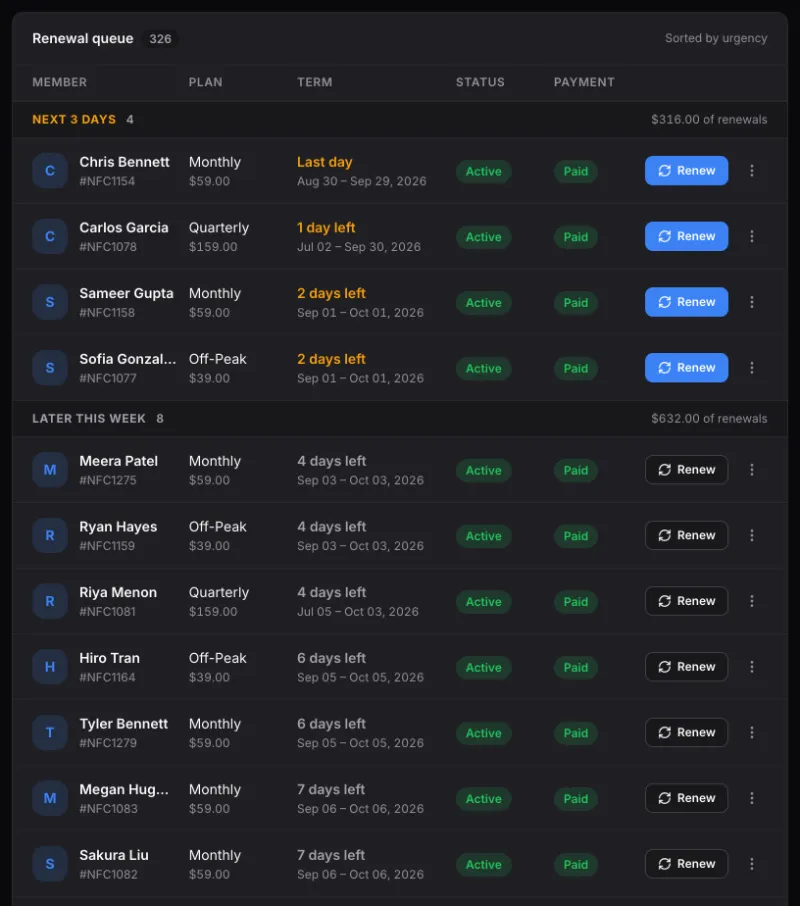The height and width of the screenshot is (906, 800).
Task: Click the 326 count badge beside Renewal queue
Action: pos(160,39)
